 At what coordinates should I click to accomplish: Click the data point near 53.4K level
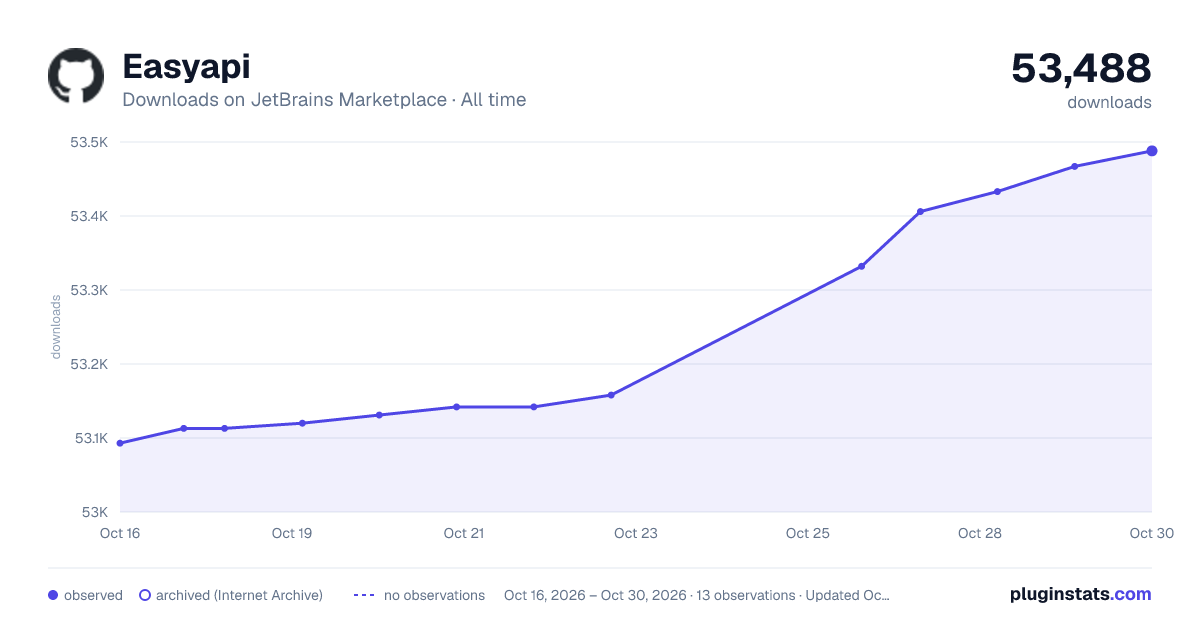tap(920, 211)
